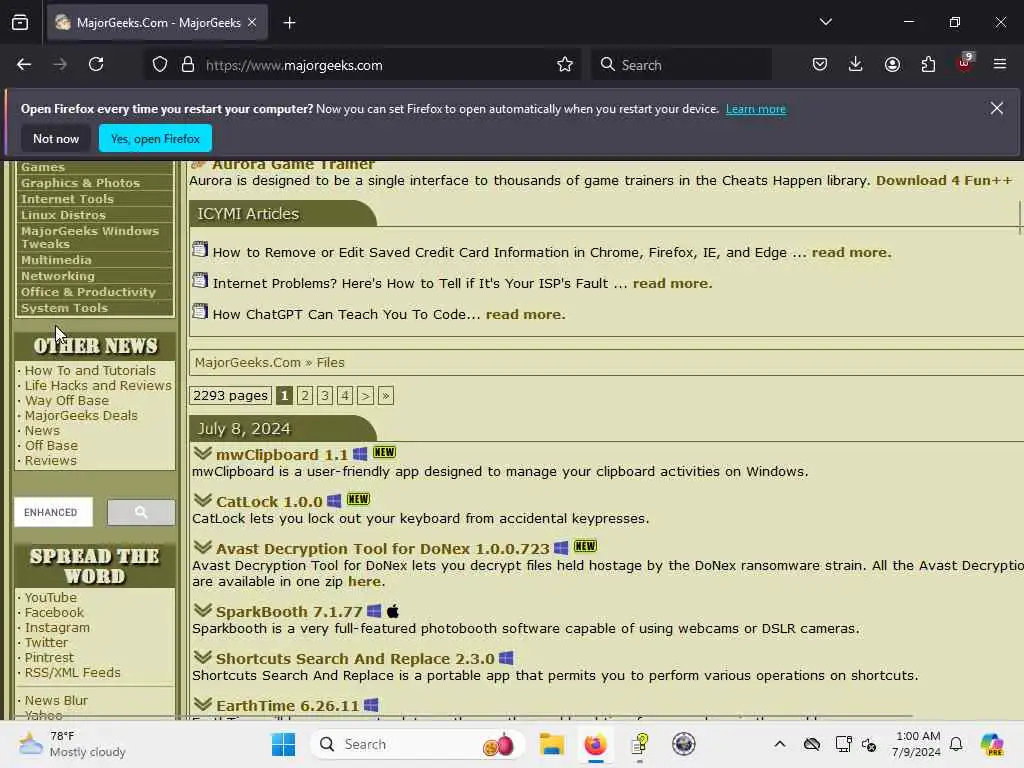This screenshot has height=768, width=1024.
Task: Reload the MajorGeeks page
Action: tap(96, 64)
